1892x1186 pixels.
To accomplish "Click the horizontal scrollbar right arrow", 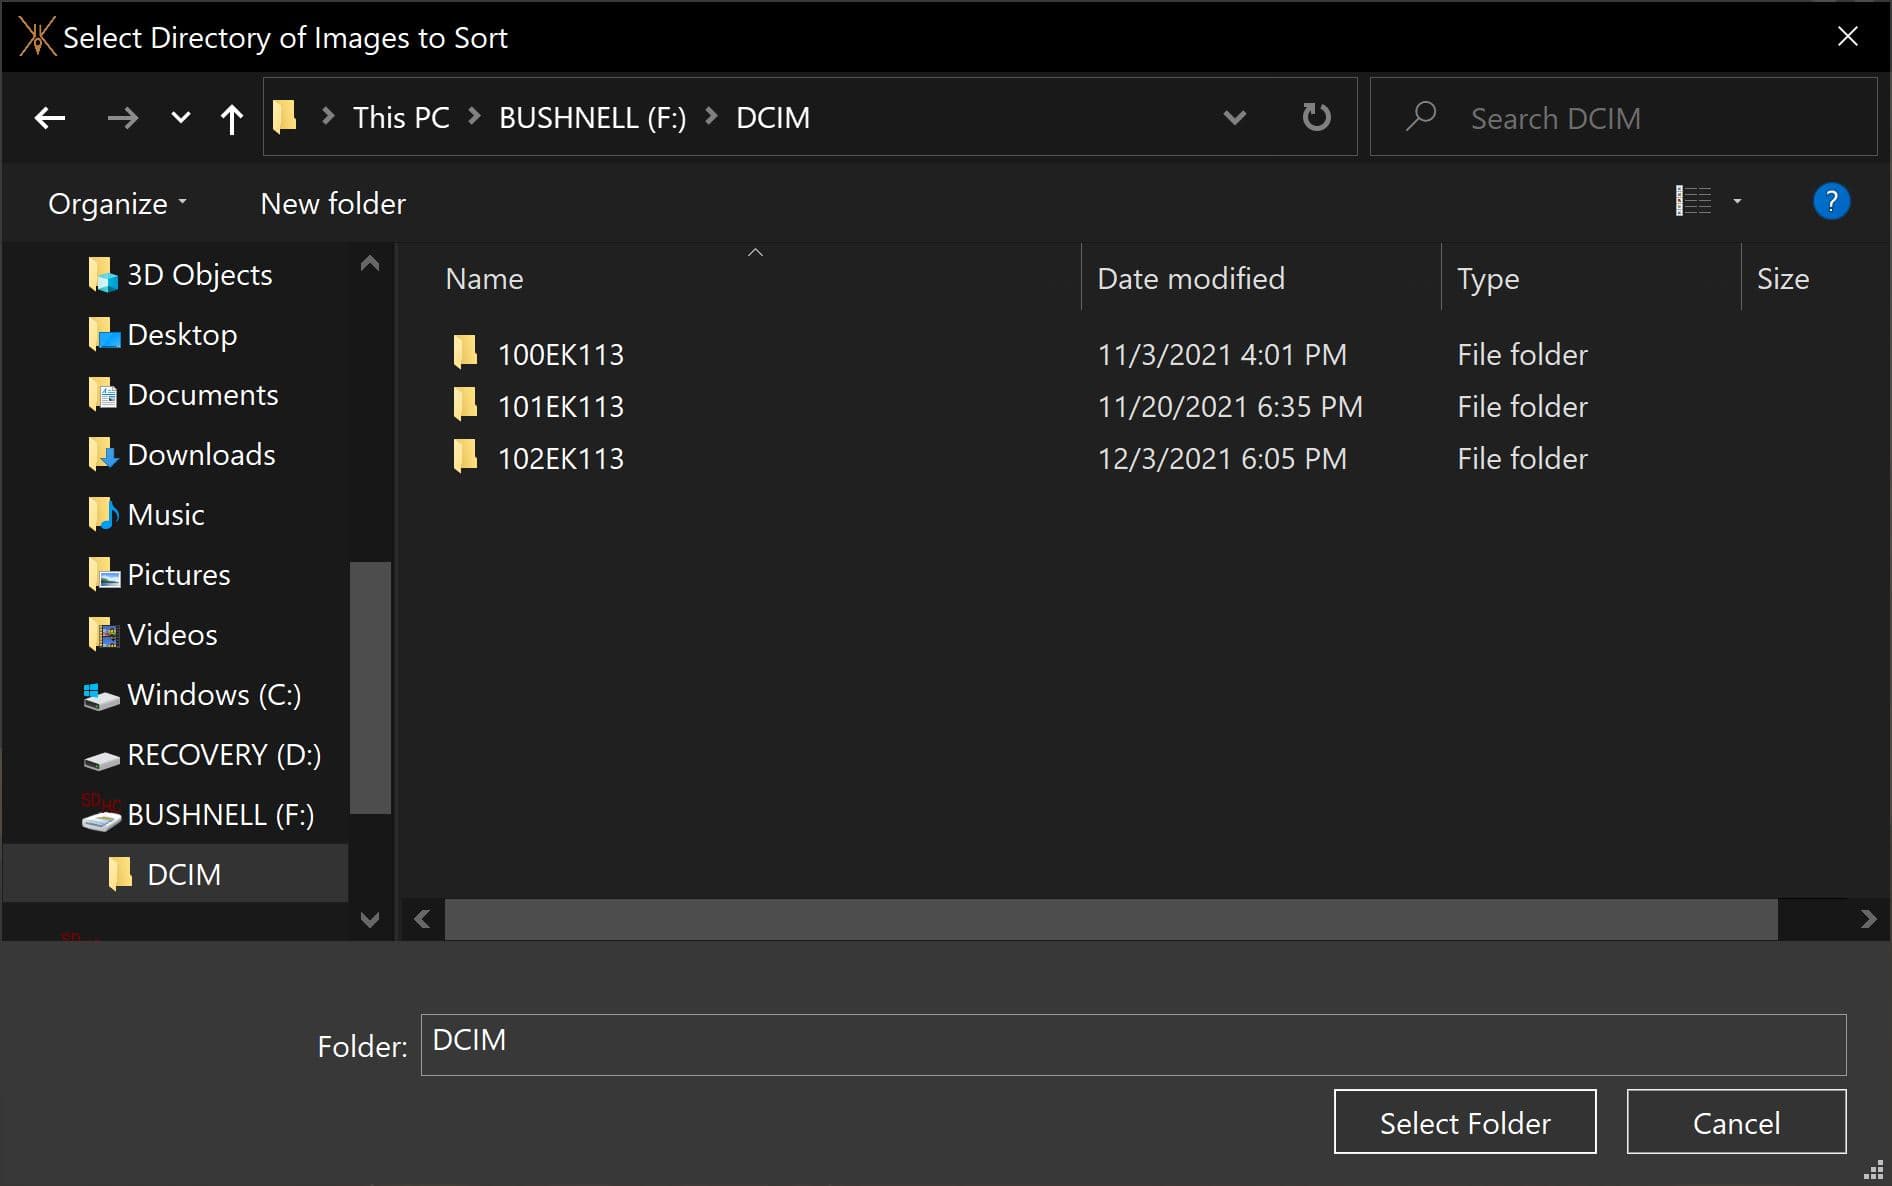I will [x=1867, y=919].
